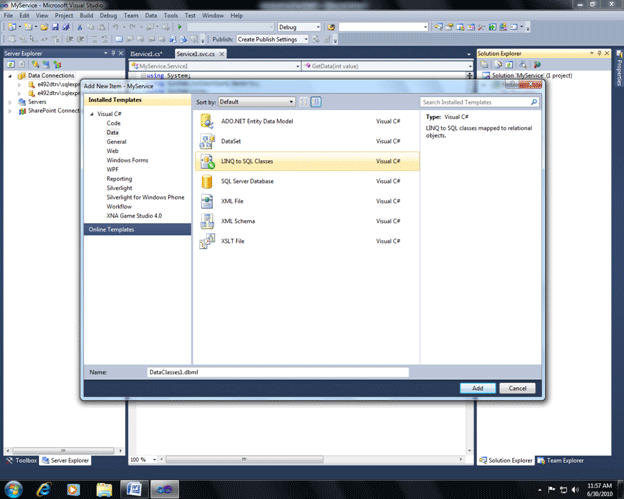The image size is (624, 499).
Task: Toggle the Solution Explorer auto-hide pin
Action: click(599, 53)
